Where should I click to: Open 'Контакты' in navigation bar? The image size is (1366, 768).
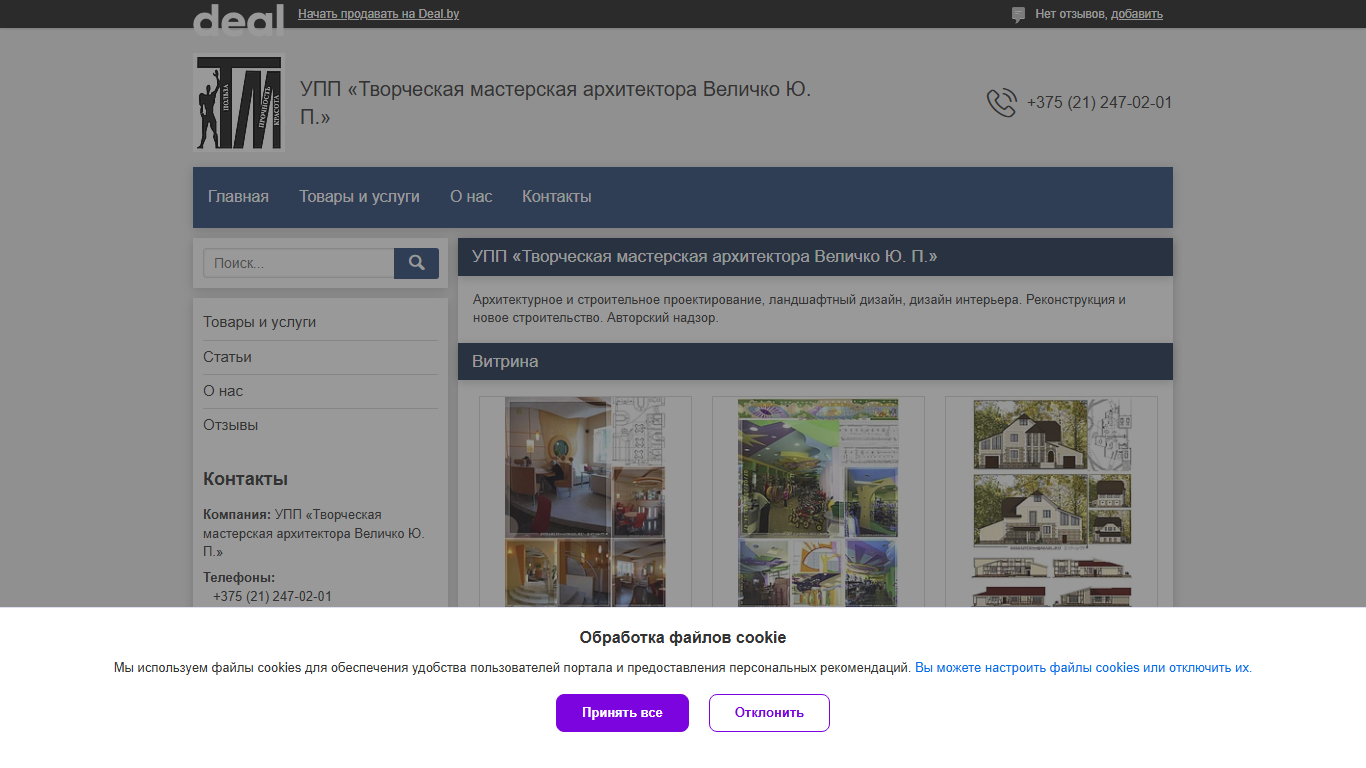click(556, 197)
